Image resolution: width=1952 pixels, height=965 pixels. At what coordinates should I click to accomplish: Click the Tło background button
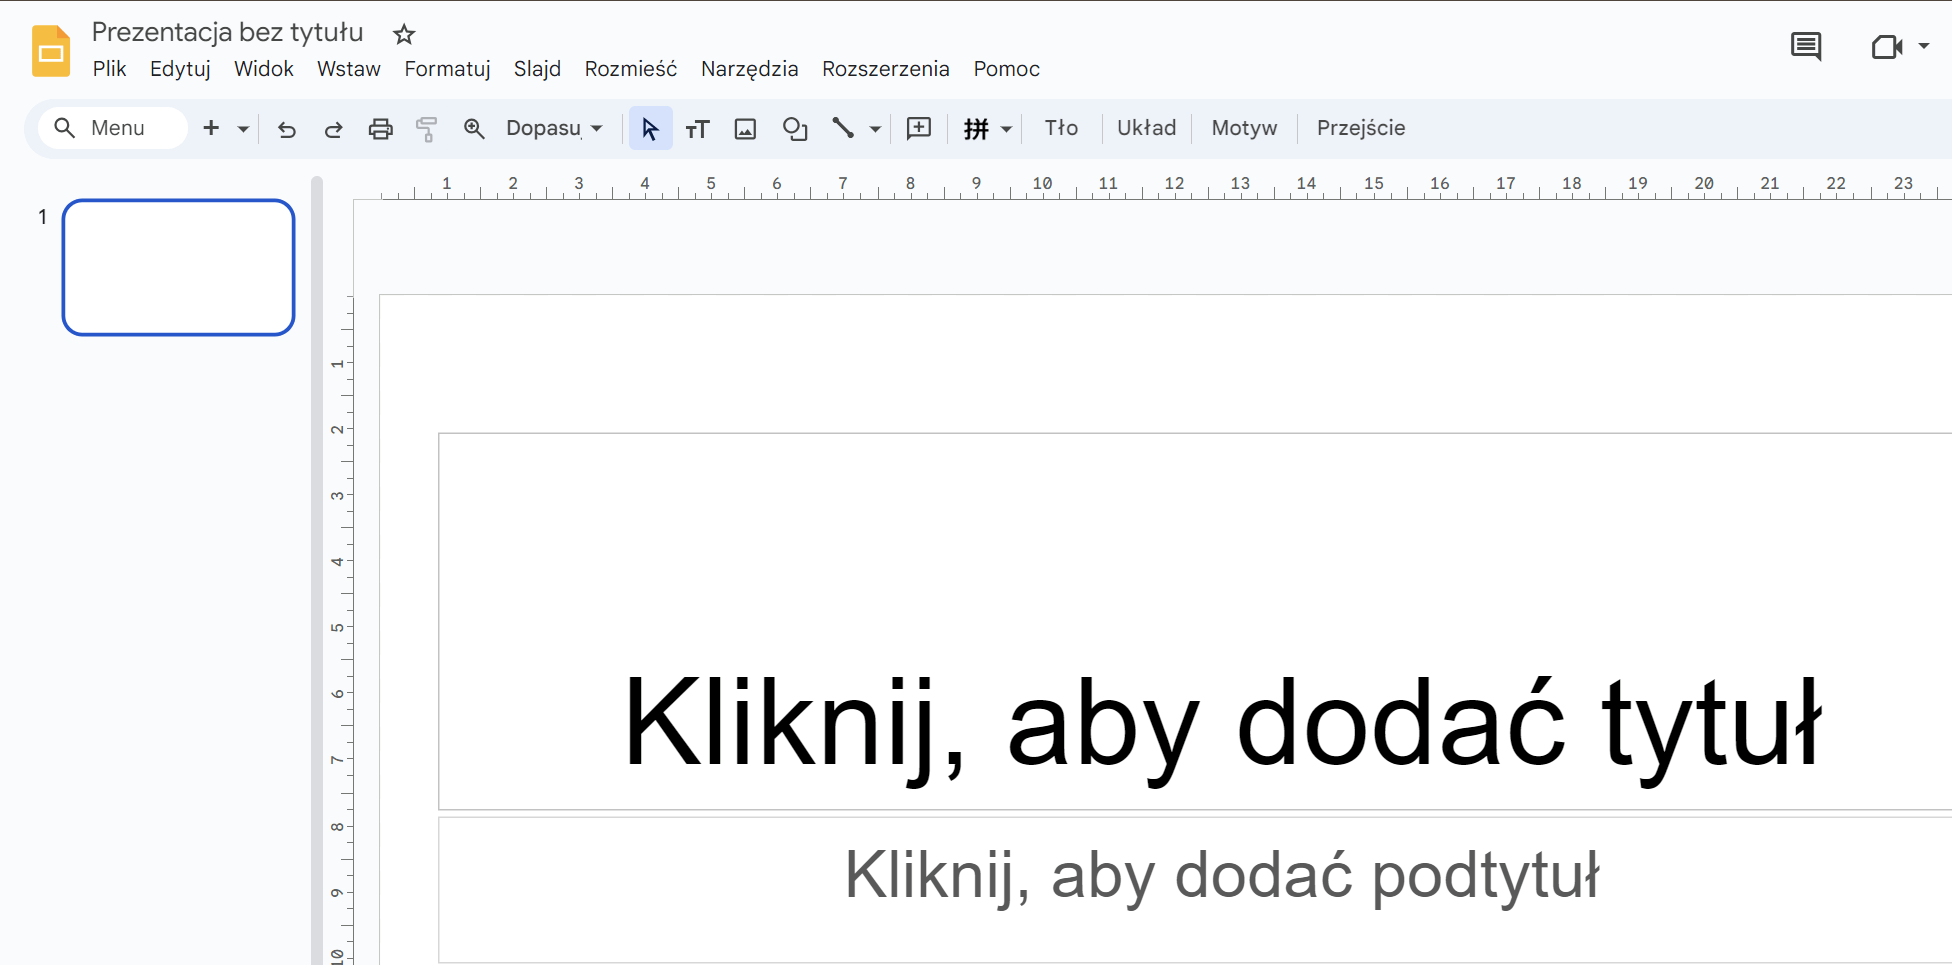coord(1061,128)
